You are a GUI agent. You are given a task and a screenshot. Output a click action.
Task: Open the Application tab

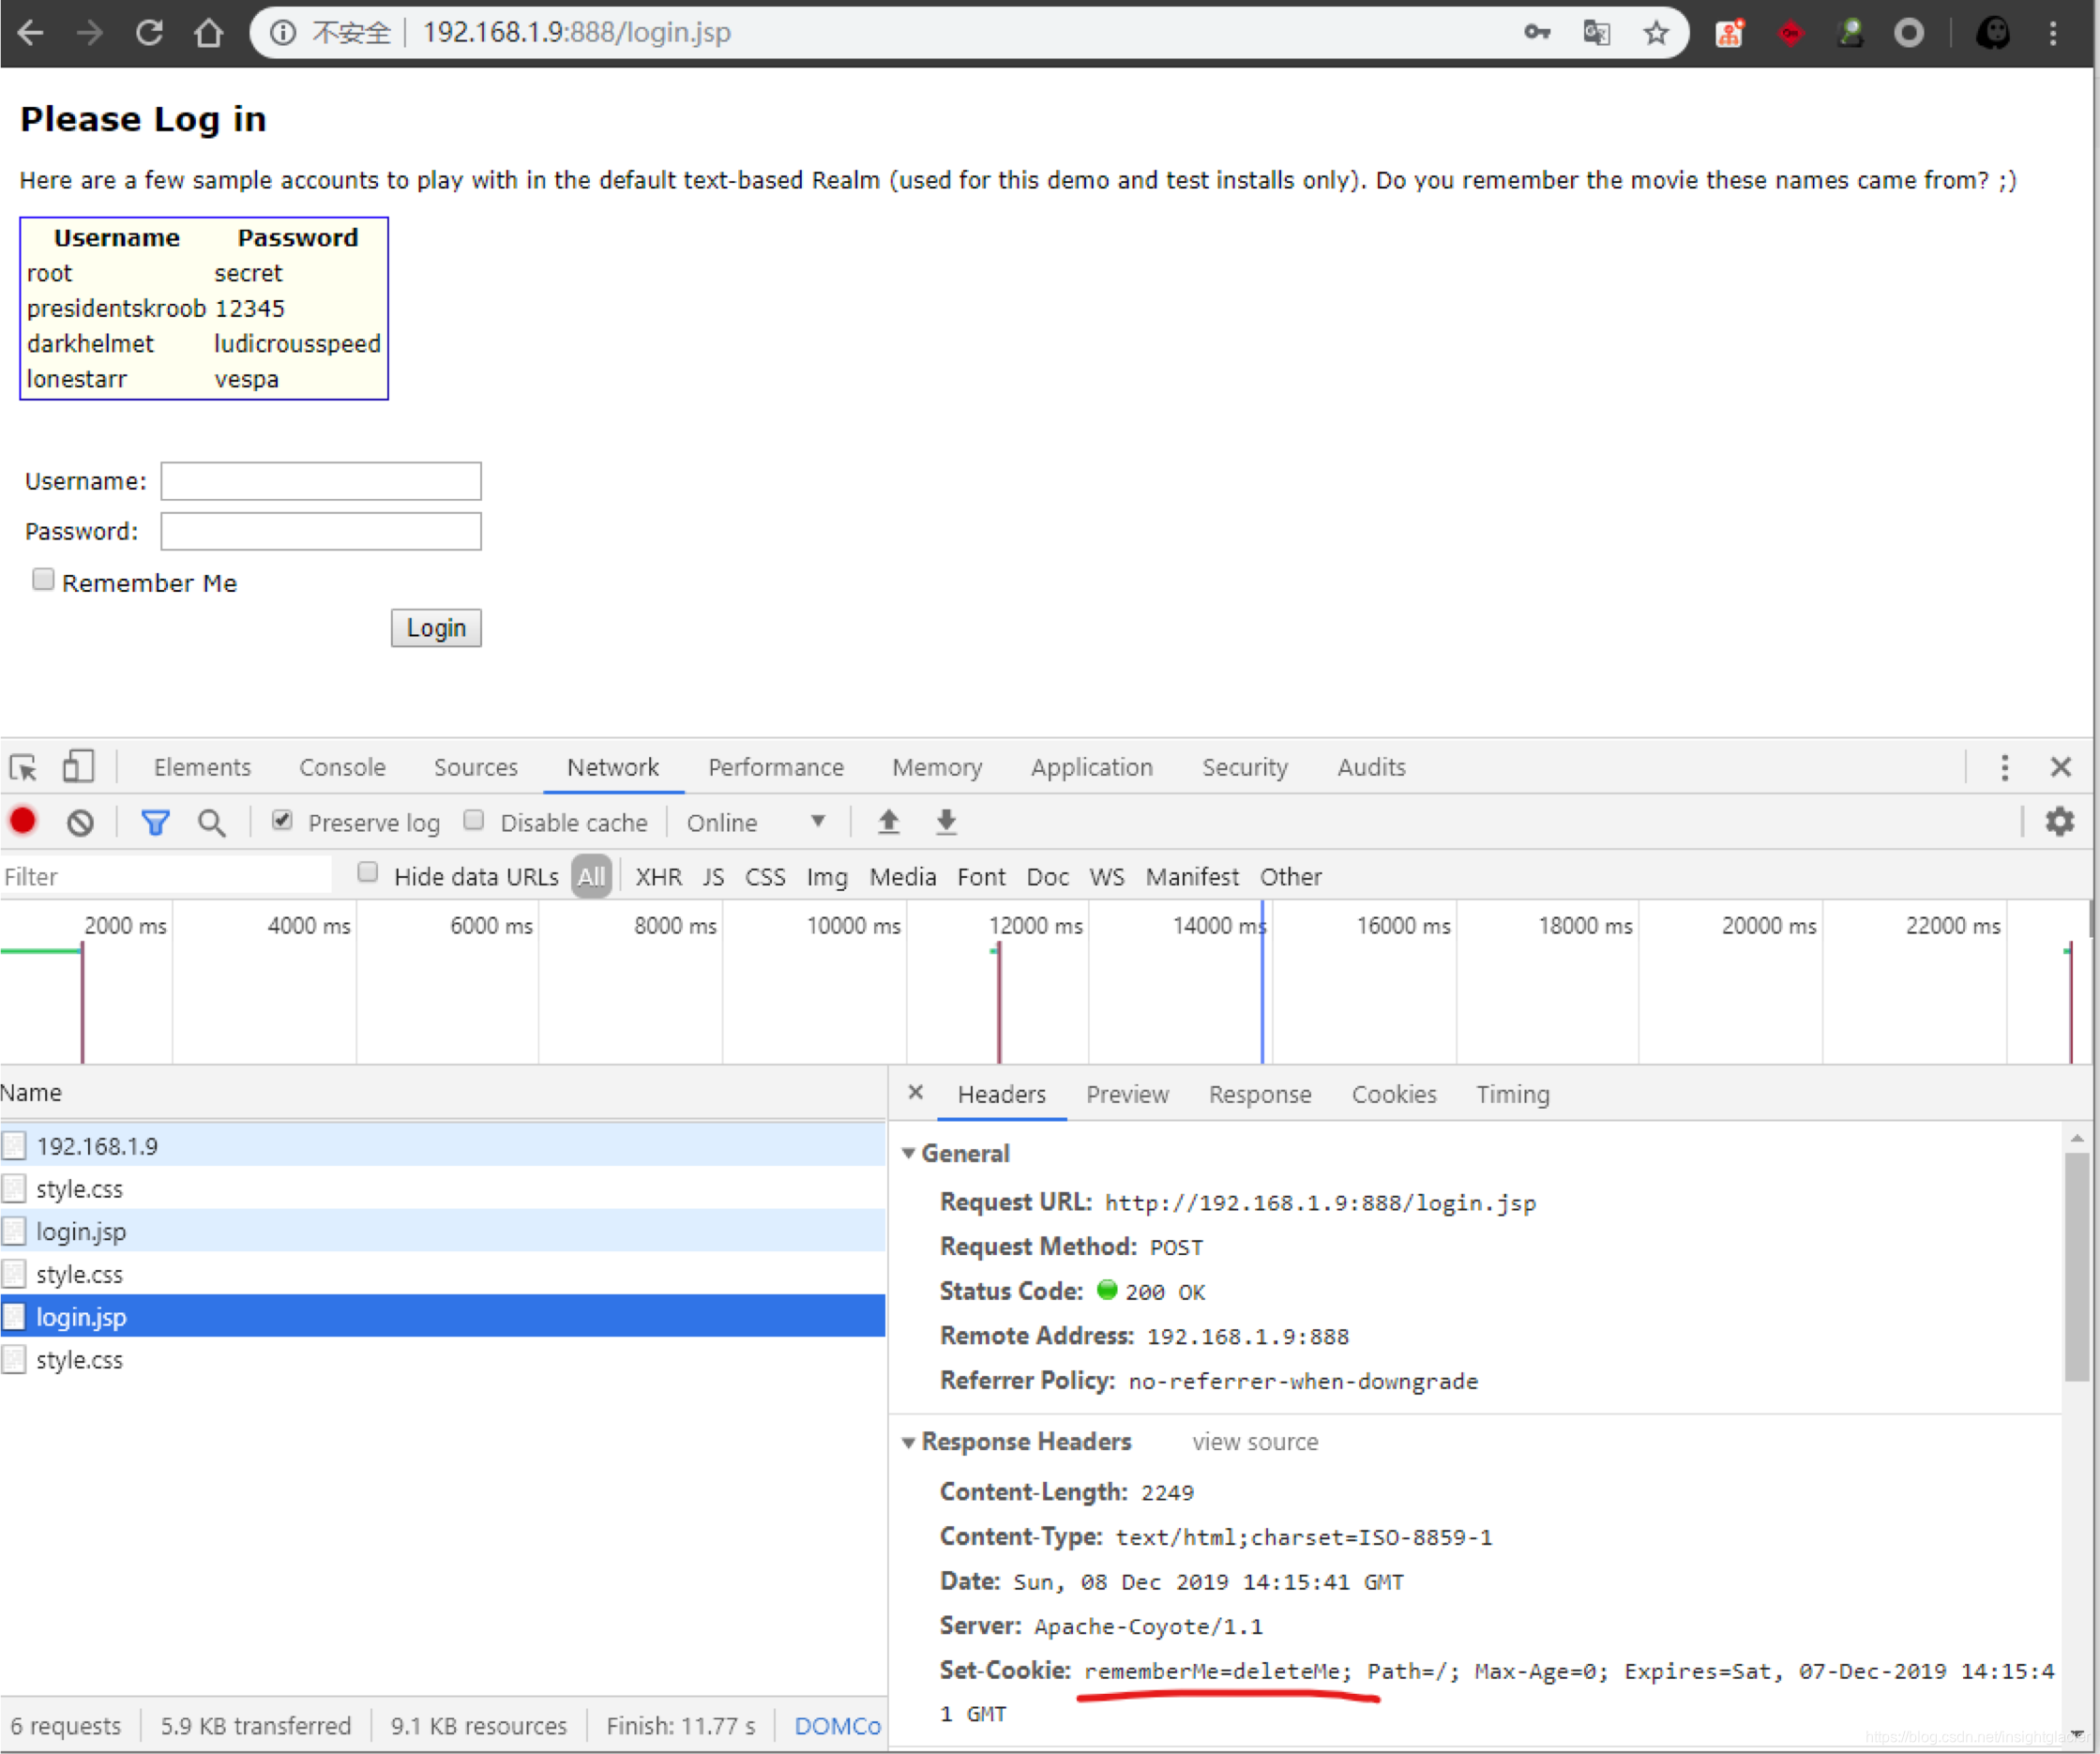click(1092, 767)
